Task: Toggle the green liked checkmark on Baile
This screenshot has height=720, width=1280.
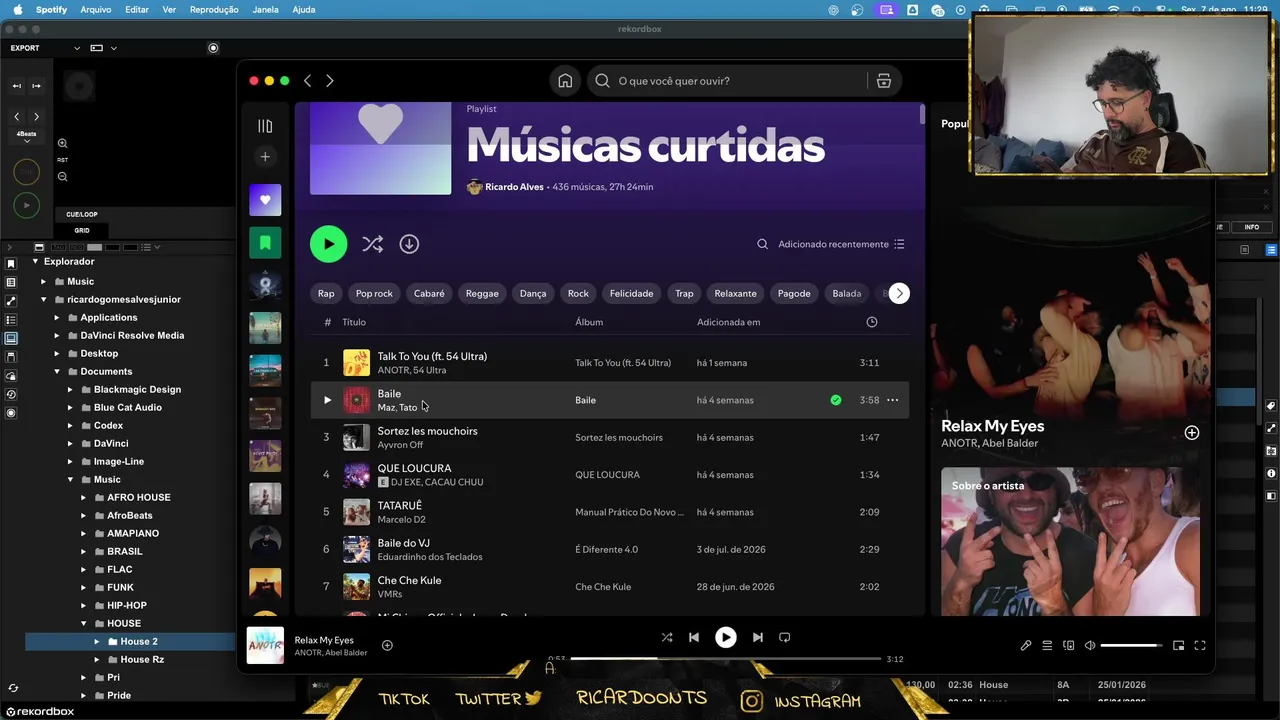Action: click(x=836, y=400)
